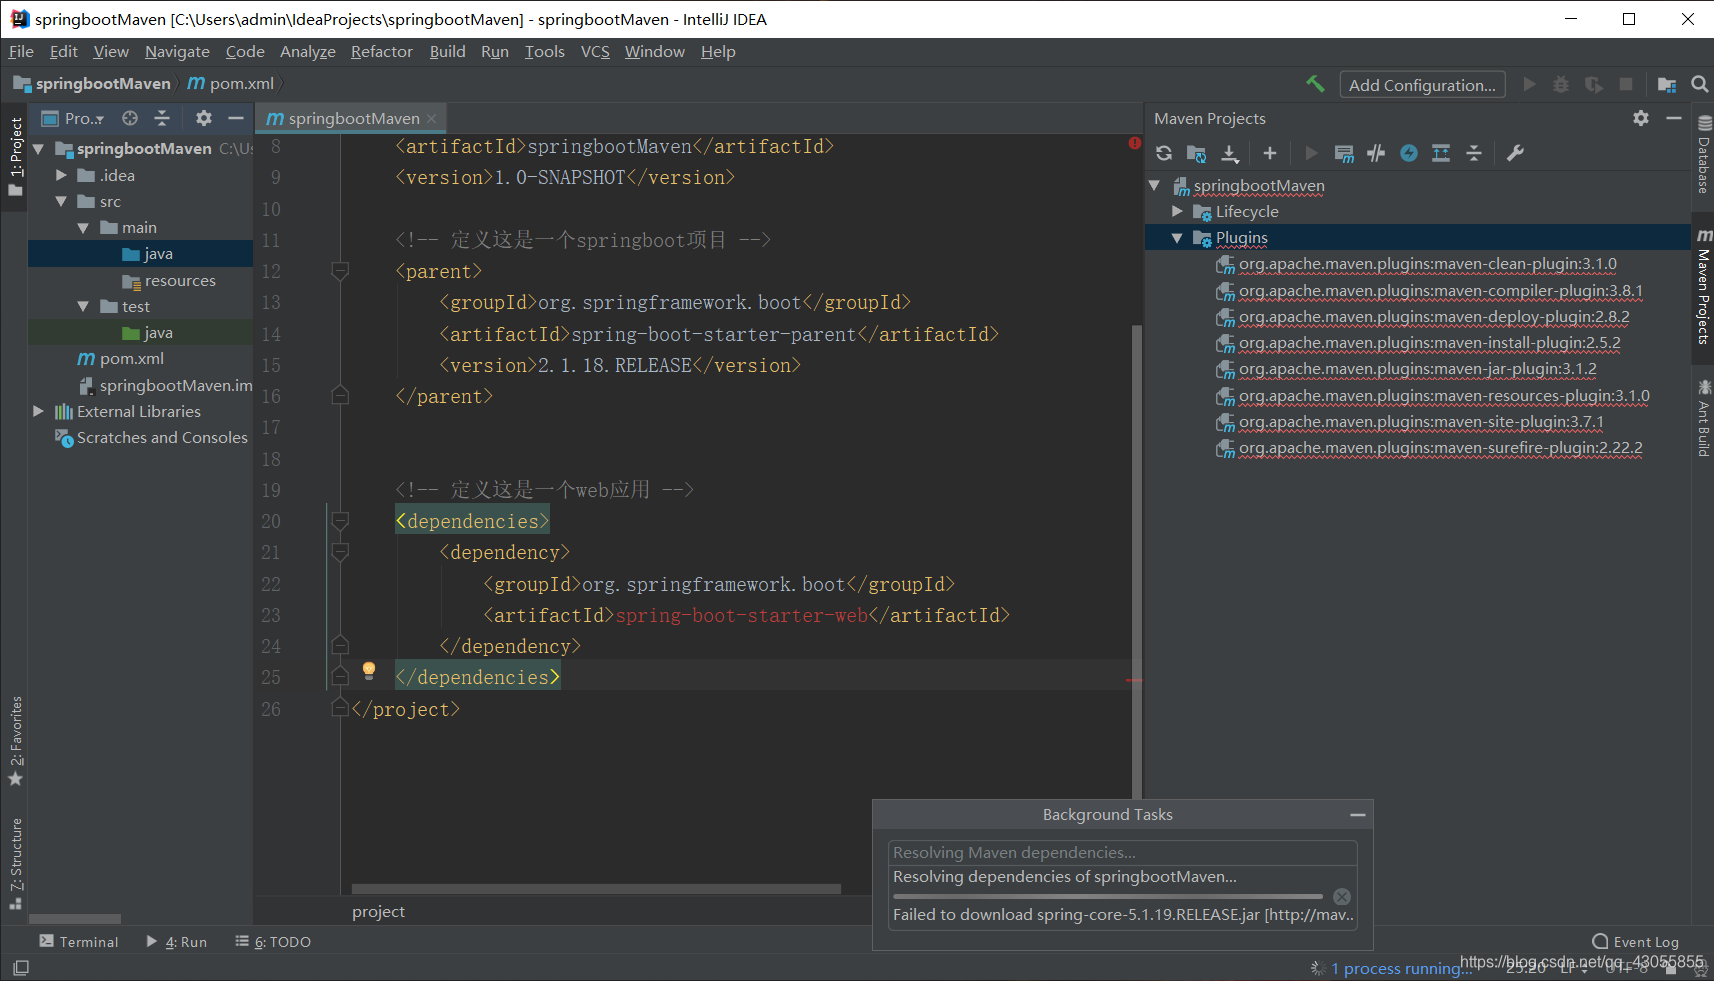
Task: Collapse springbootMaven root in Project tree
Action: [39, 149]
